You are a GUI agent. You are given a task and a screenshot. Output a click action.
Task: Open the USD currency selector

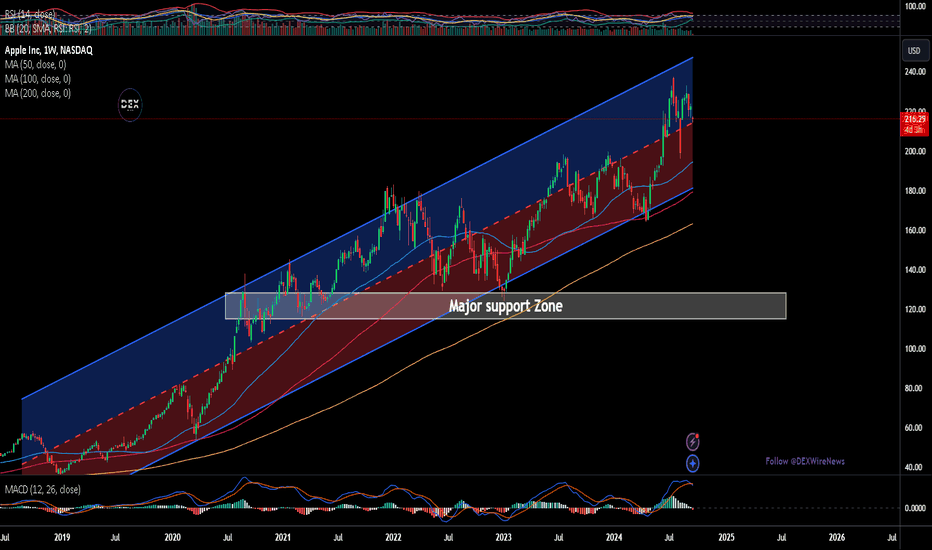click(x=914, y=51)
